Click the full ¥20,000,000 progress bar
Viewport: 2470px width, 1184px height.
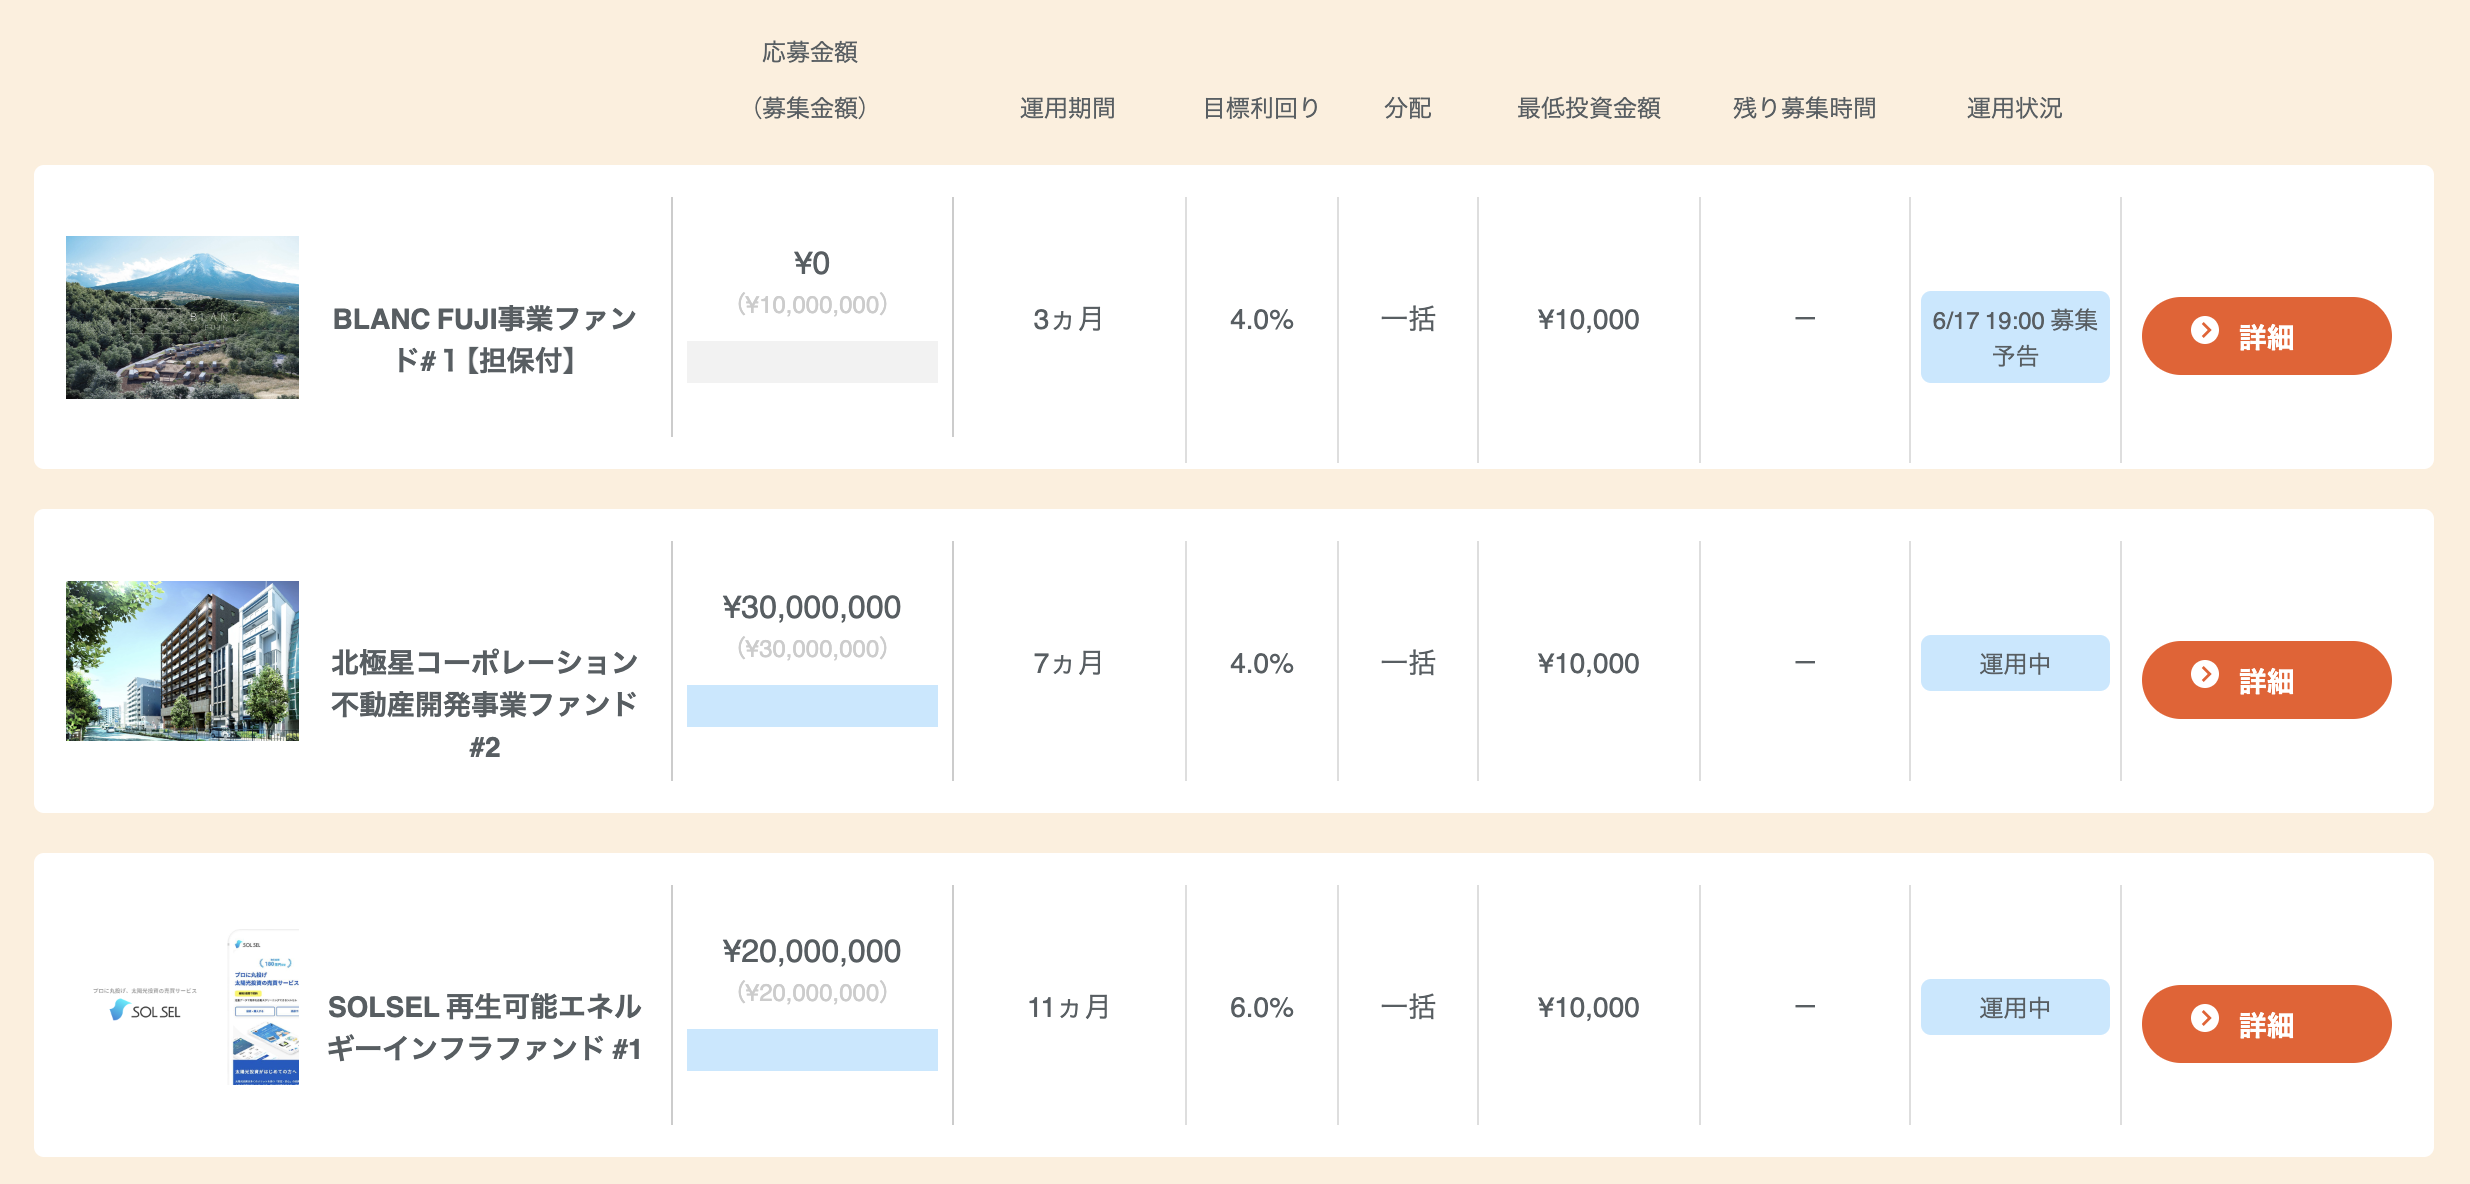(812, 1050)
